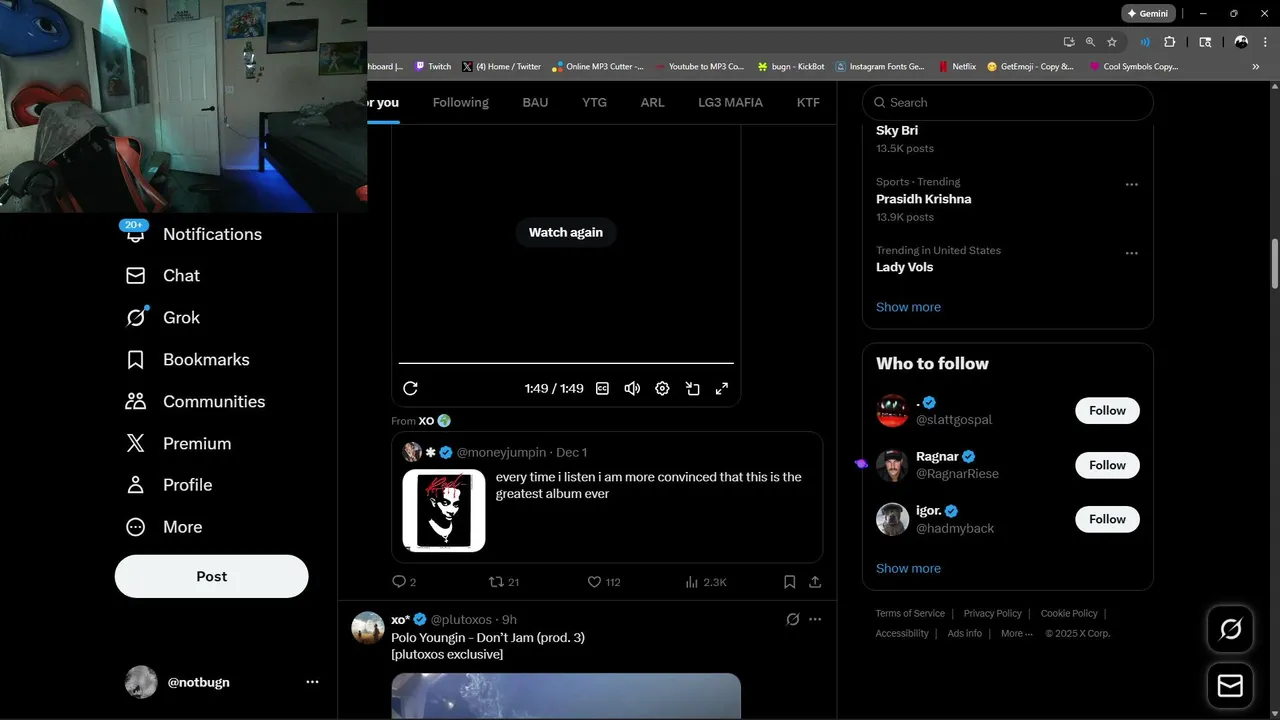Open xo* profile avatar
Viewport: 1280px width, 720px height.
[368, 628]
